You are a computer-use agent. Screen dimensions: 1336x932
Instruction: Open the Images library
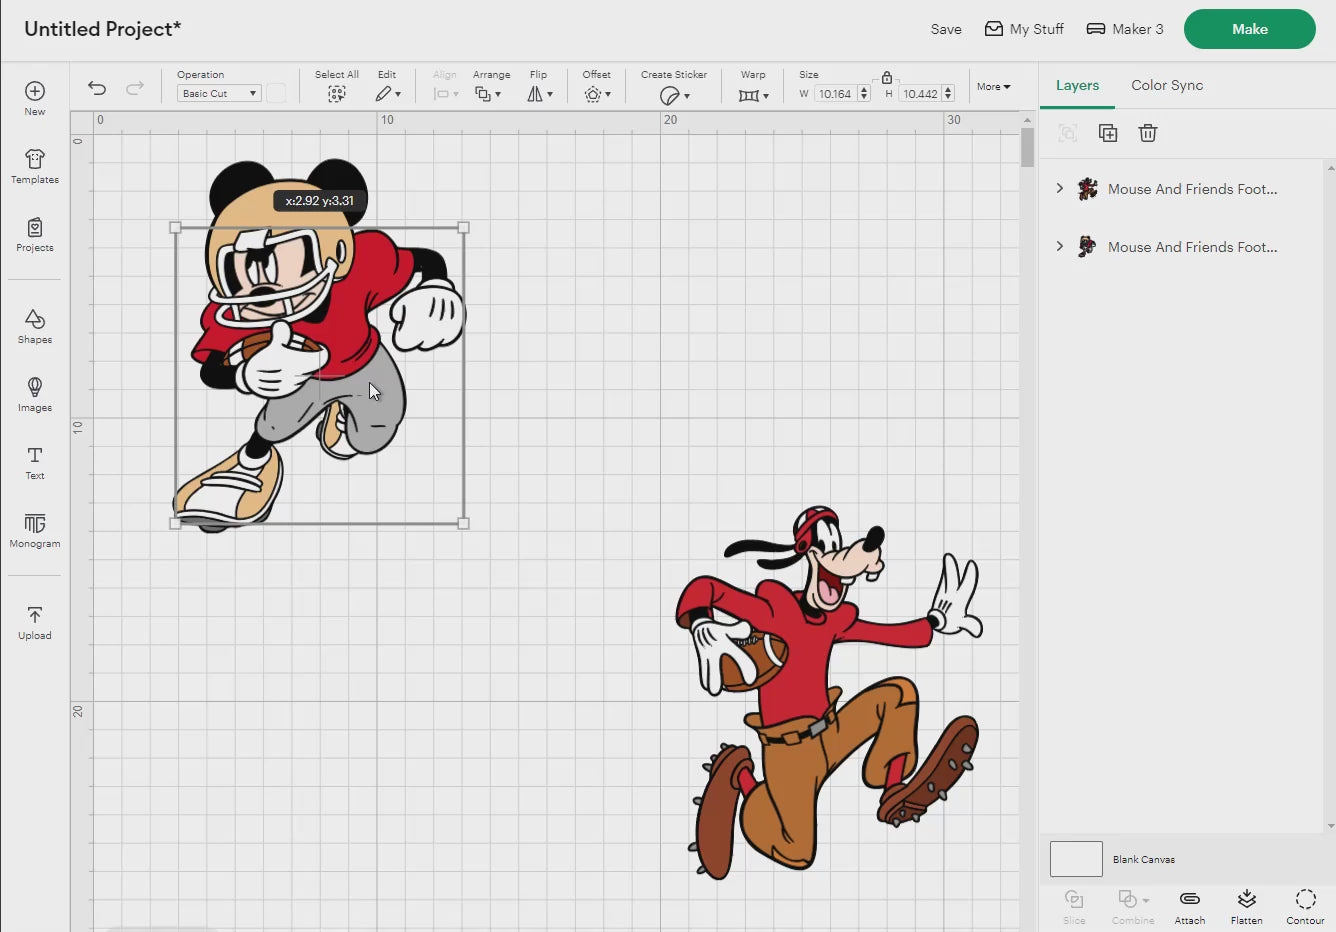(x=35, y=394)
